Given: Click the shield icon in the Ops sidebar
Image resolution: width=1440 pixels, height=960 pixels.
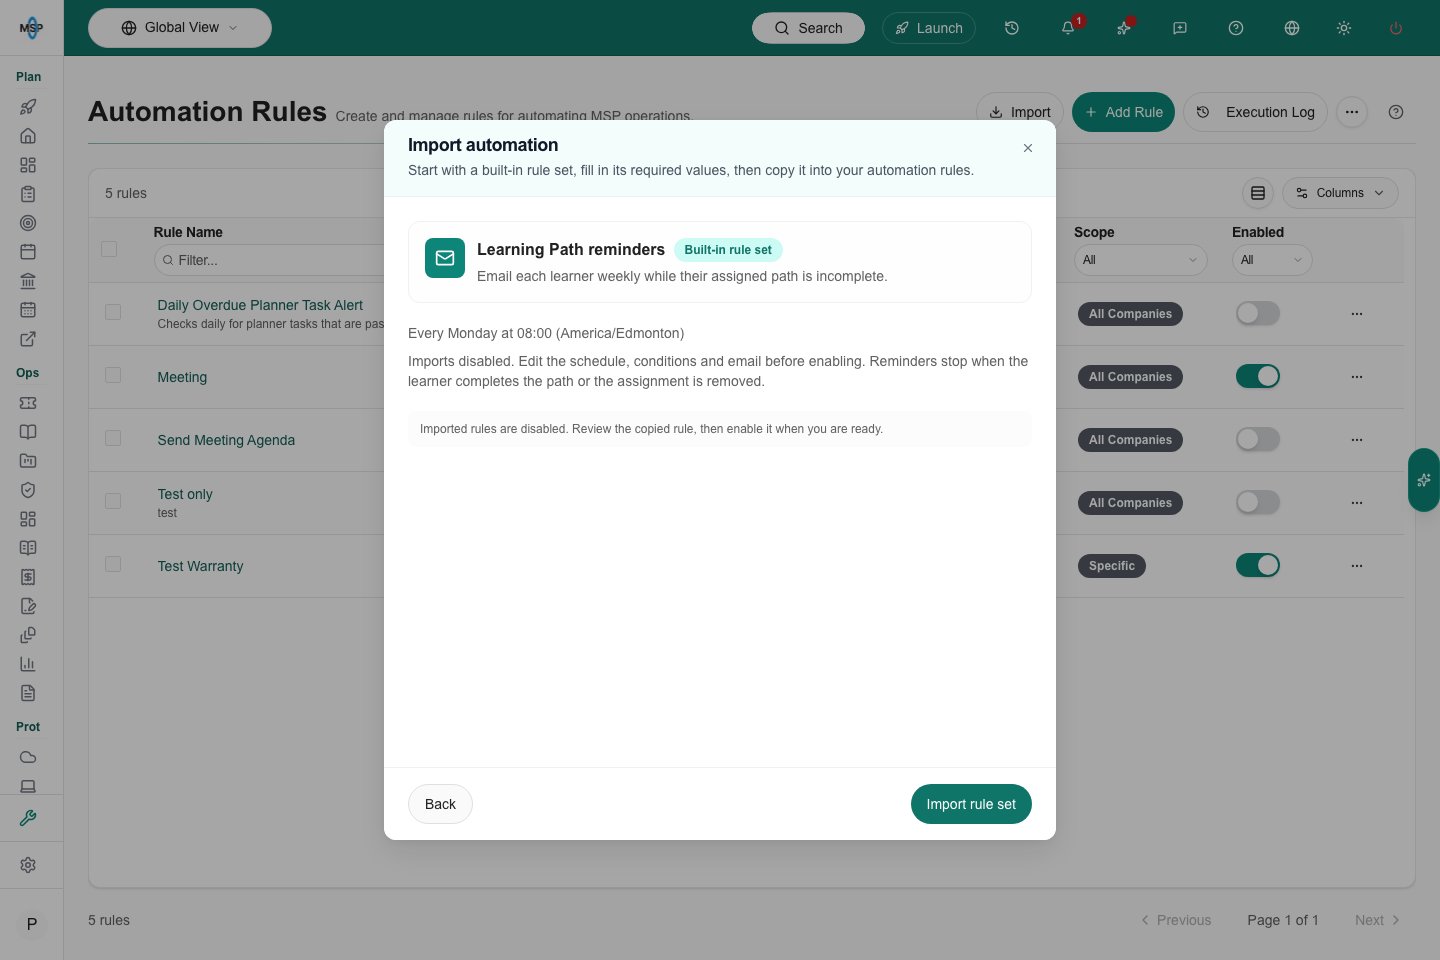Looking at the screenshot, I should coord(28,490).
